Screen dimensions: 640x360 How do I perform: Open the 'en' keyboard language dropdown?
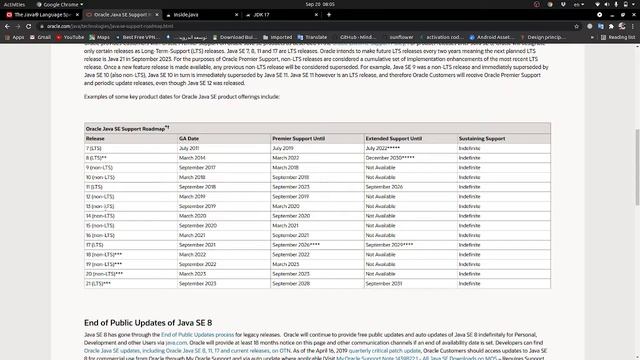pos(579,4)
